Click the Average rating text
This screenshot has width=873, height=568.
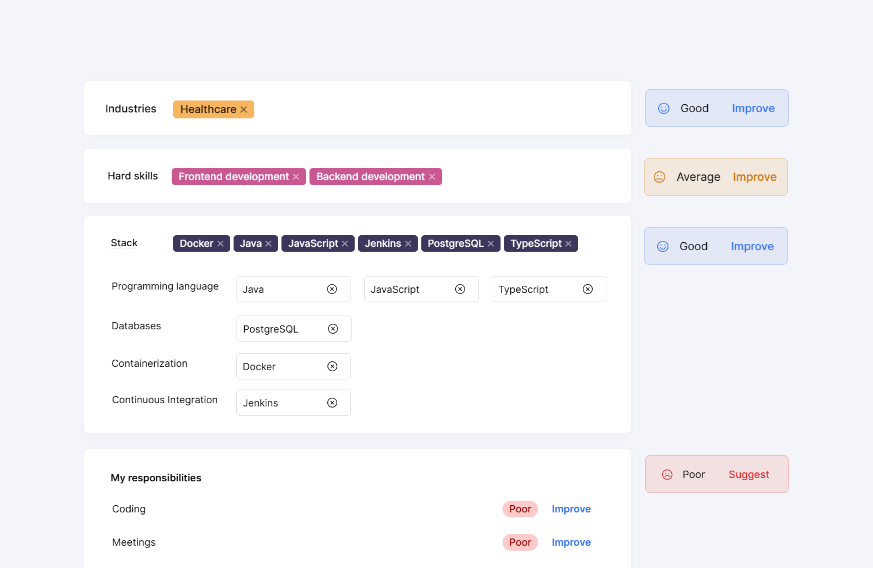(x=698, y=177)
